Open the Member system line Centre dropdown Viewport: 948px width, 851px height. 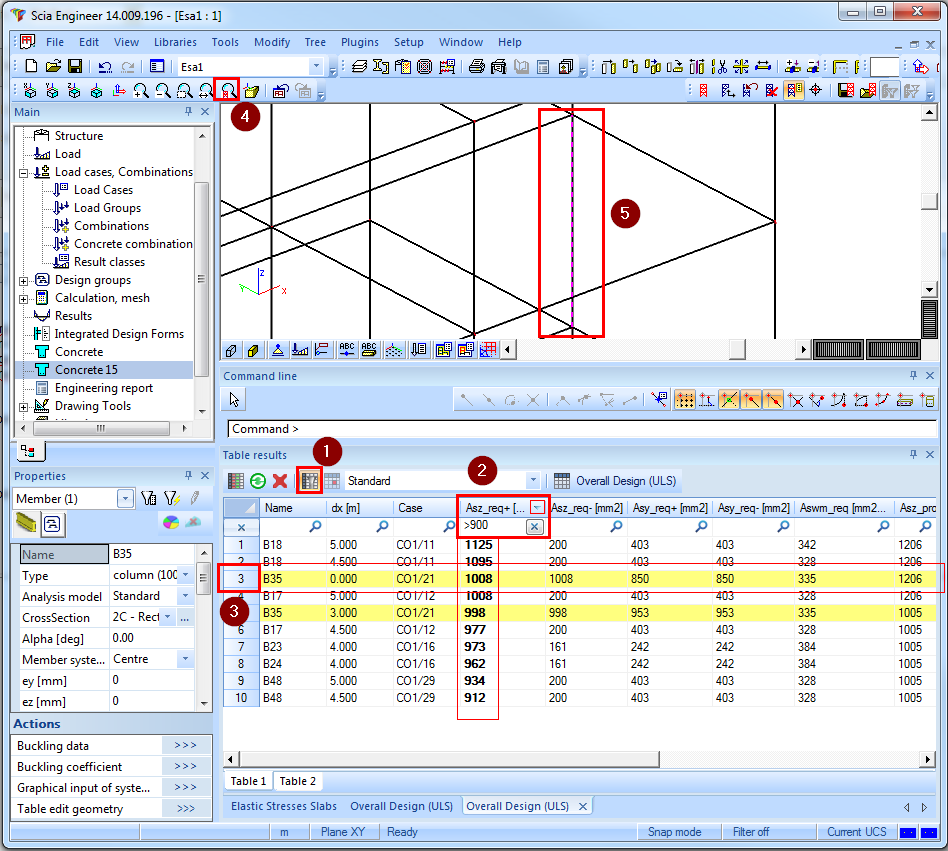(185, 659)
